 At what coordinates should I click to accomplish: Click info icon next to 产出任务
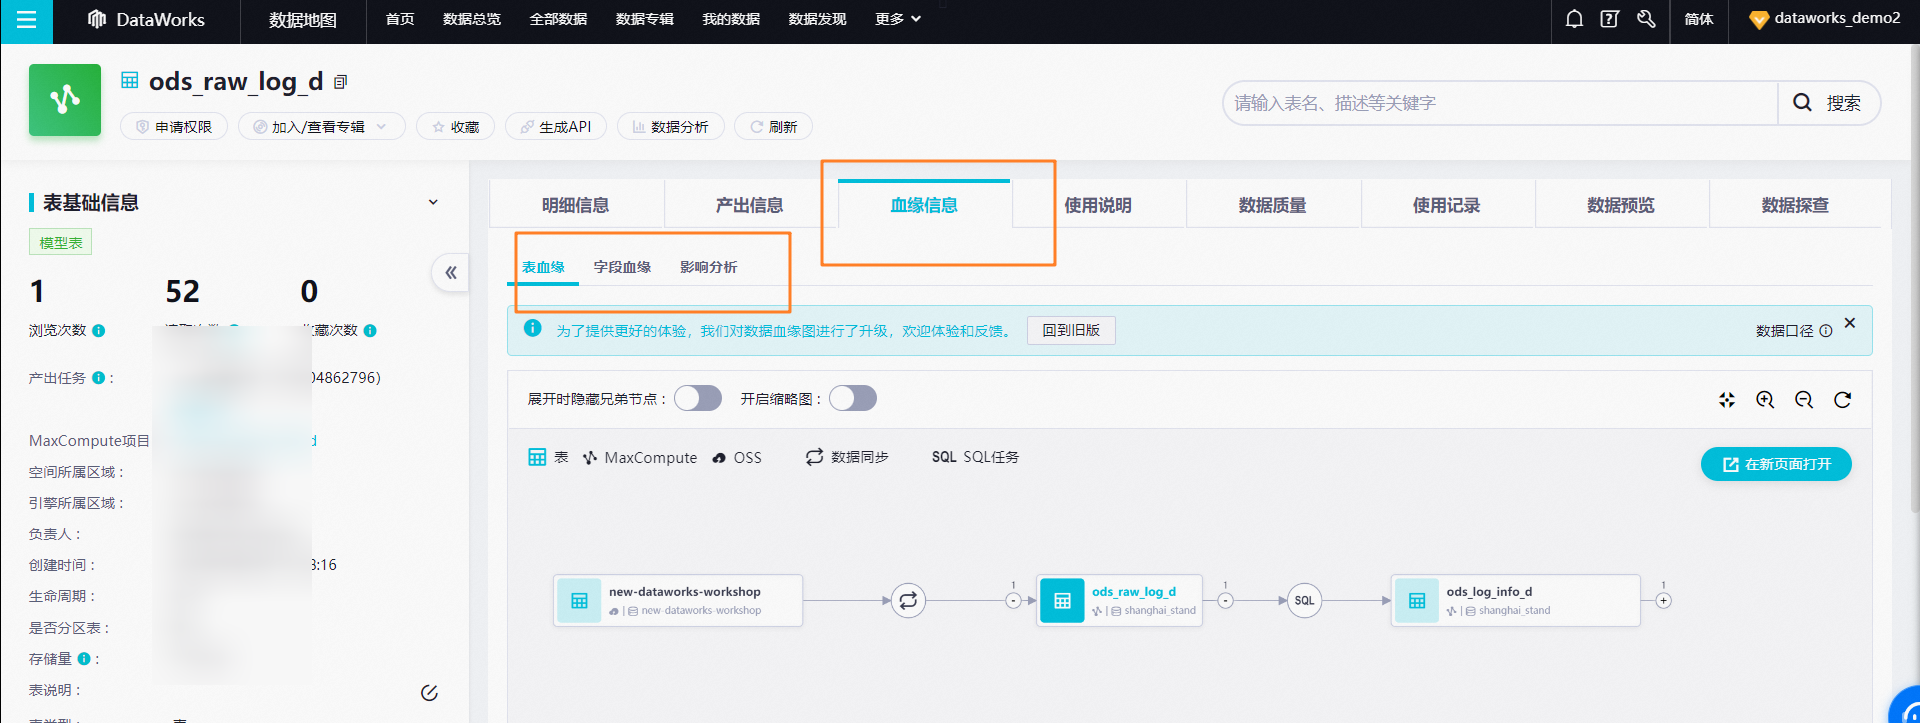click(98, 378)
